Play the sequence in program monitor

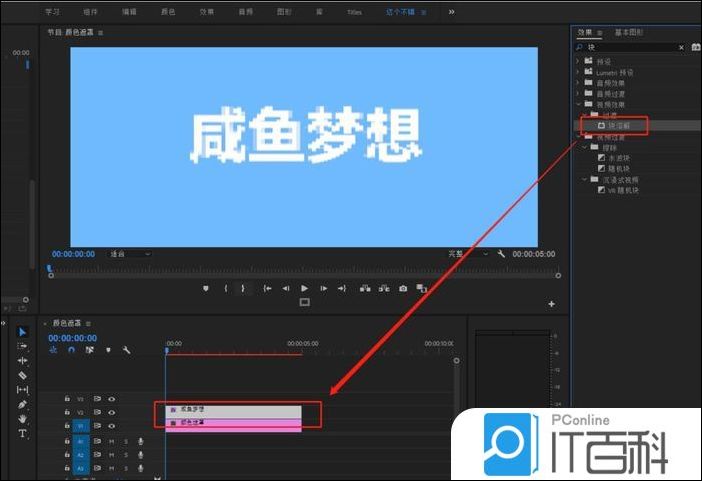(x=304, y=288)
